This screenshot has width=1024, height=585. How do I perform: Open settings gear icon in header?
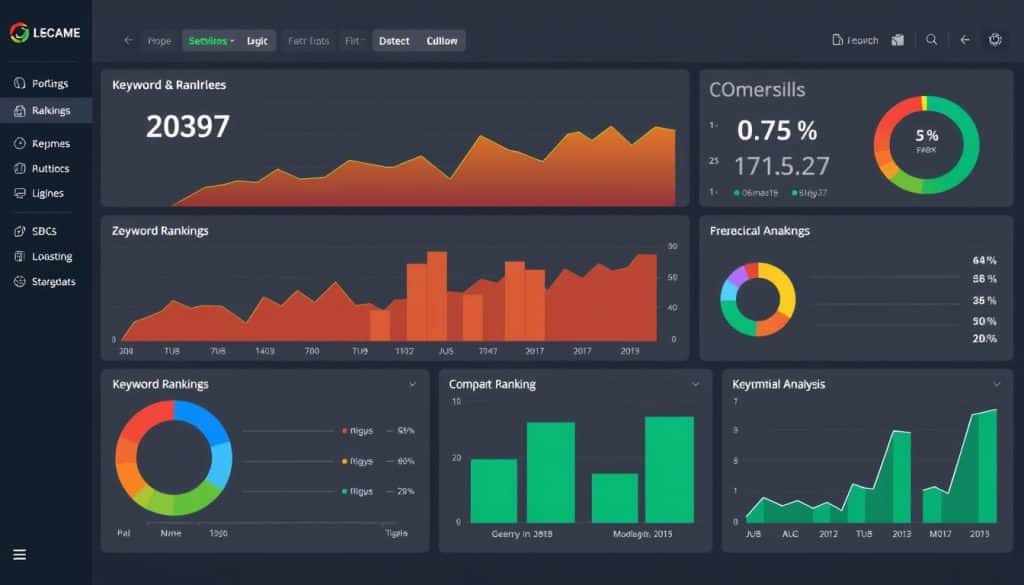995,40
